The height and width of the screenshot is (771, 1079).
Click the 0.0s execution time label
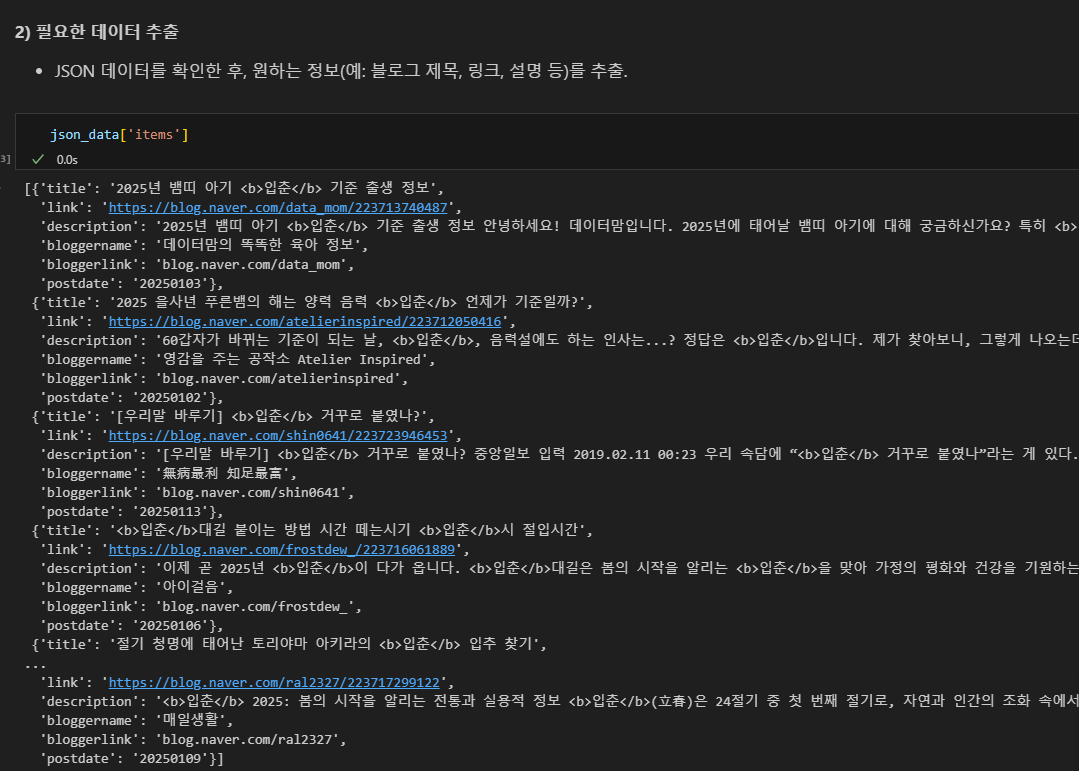point(67,160)
